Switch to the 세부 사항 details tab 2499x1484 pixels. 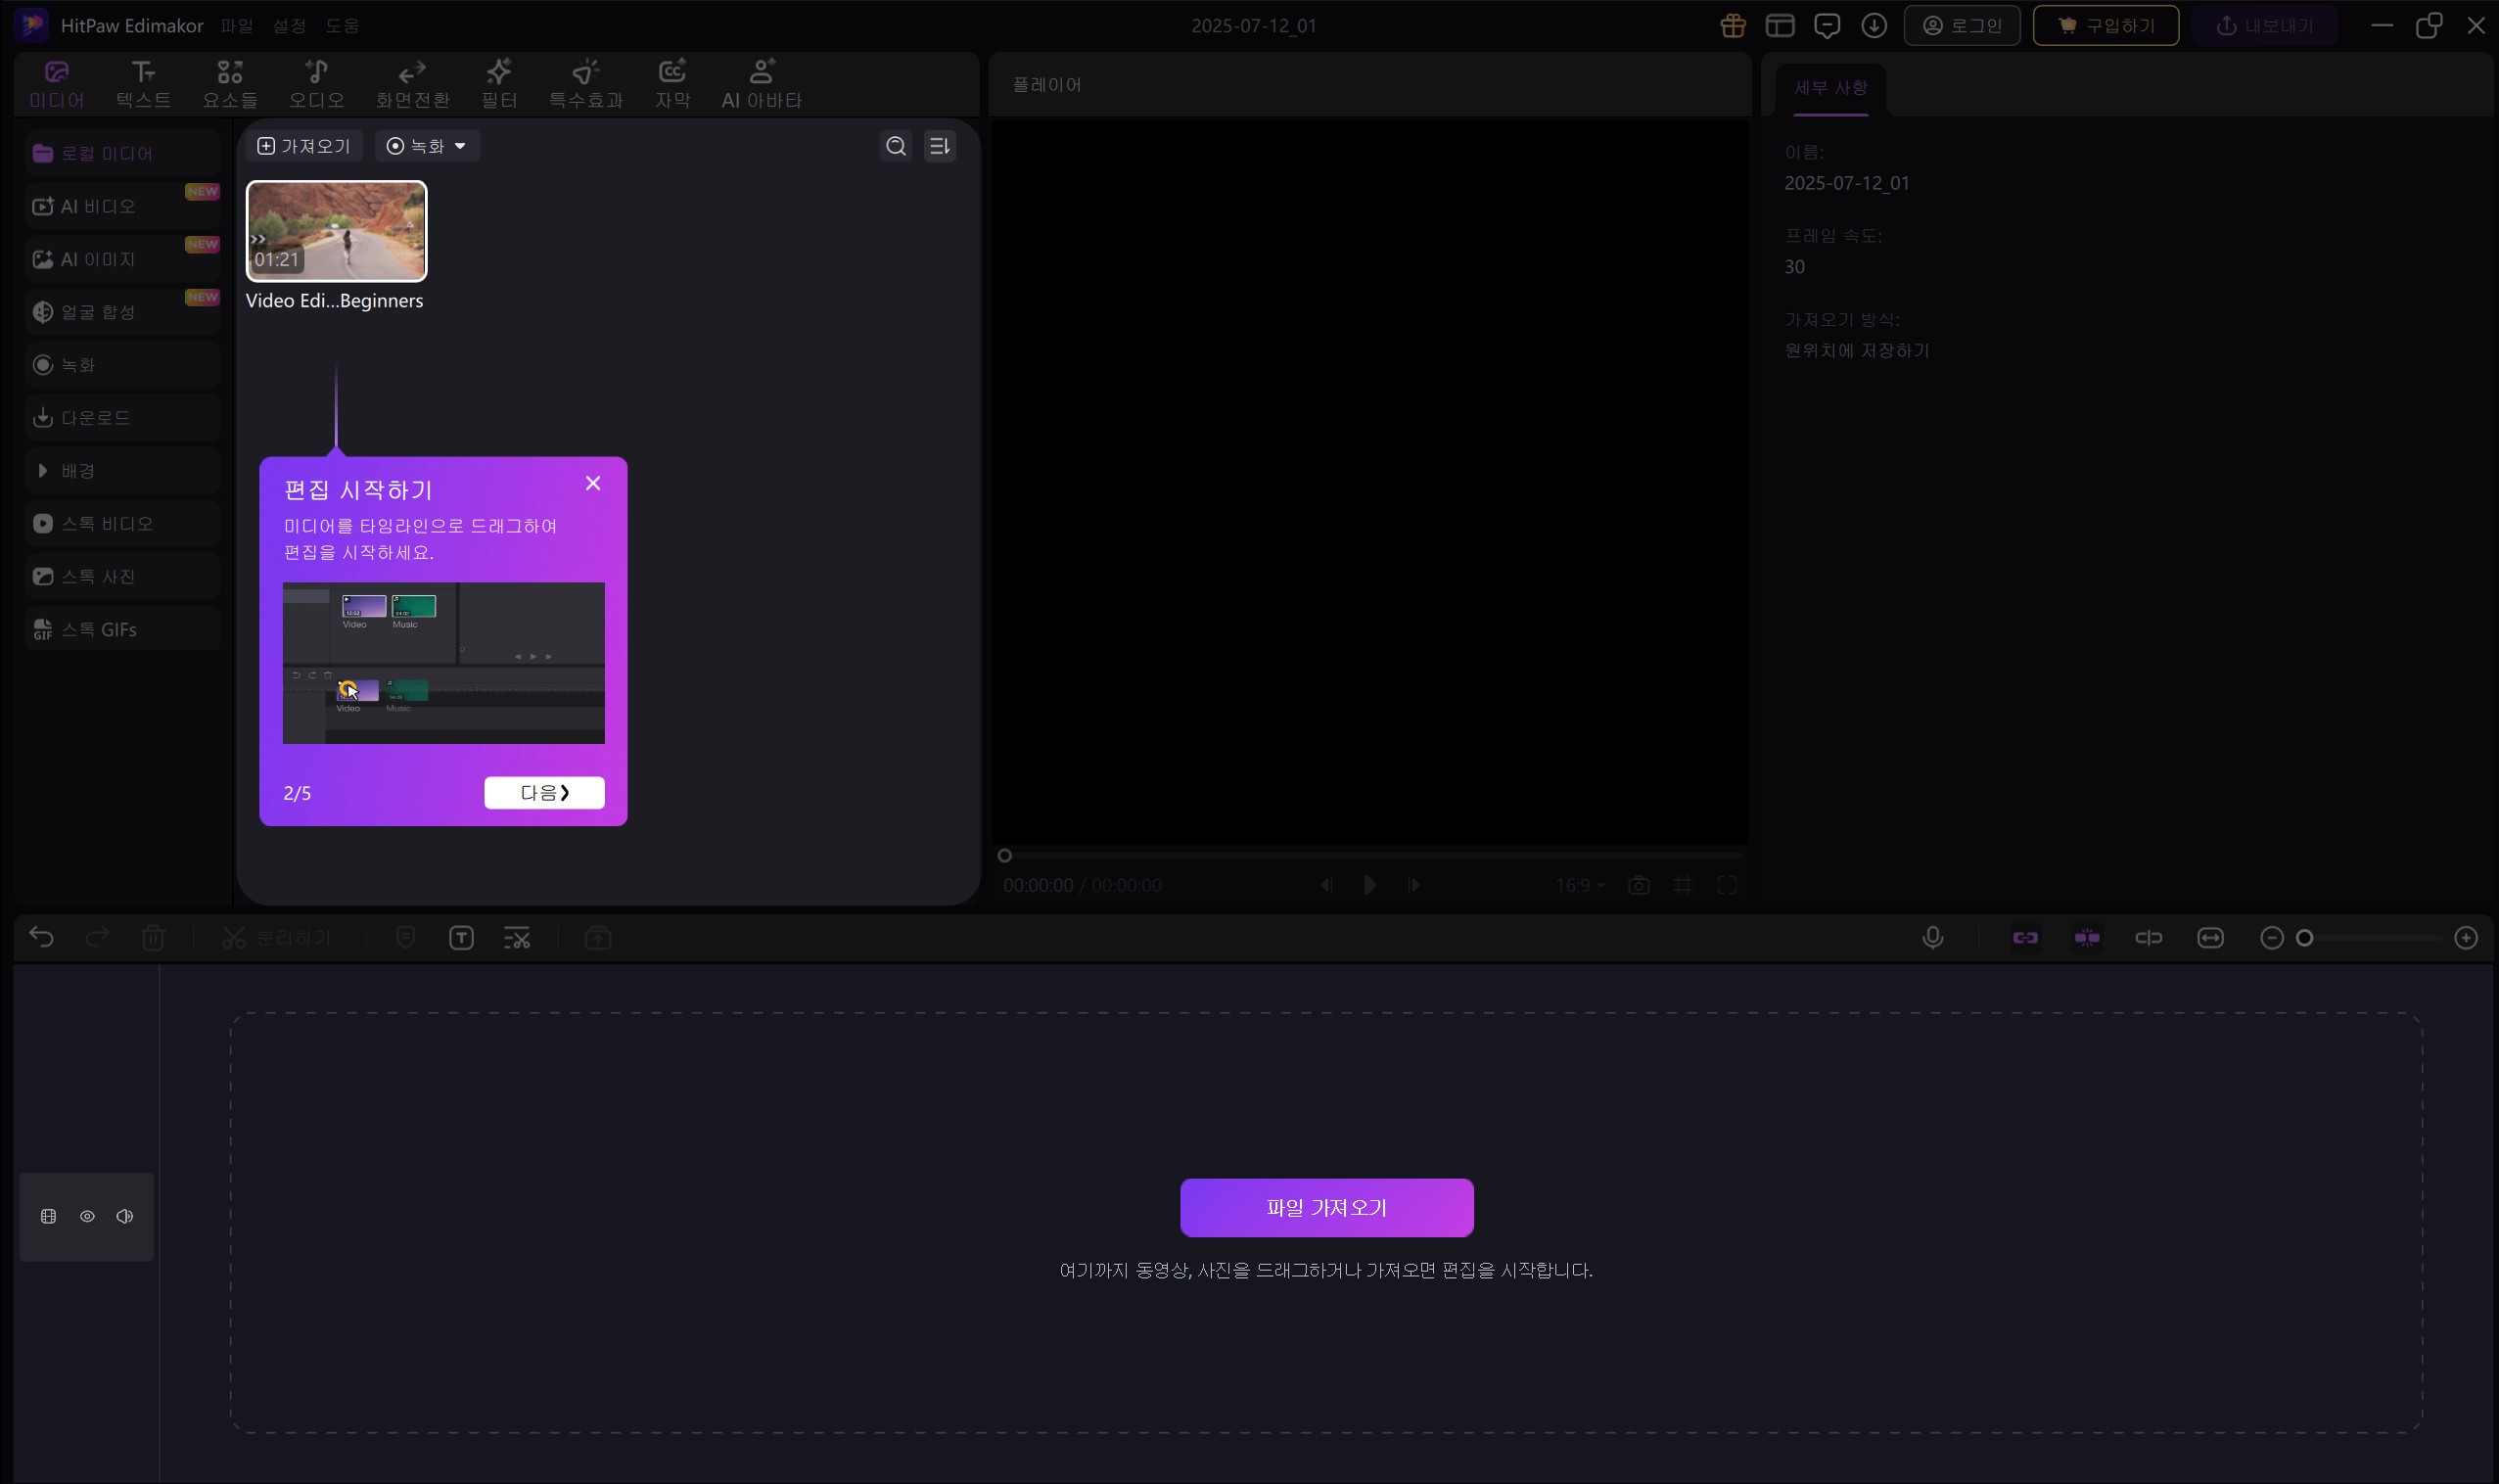[x=1830, y=88]
